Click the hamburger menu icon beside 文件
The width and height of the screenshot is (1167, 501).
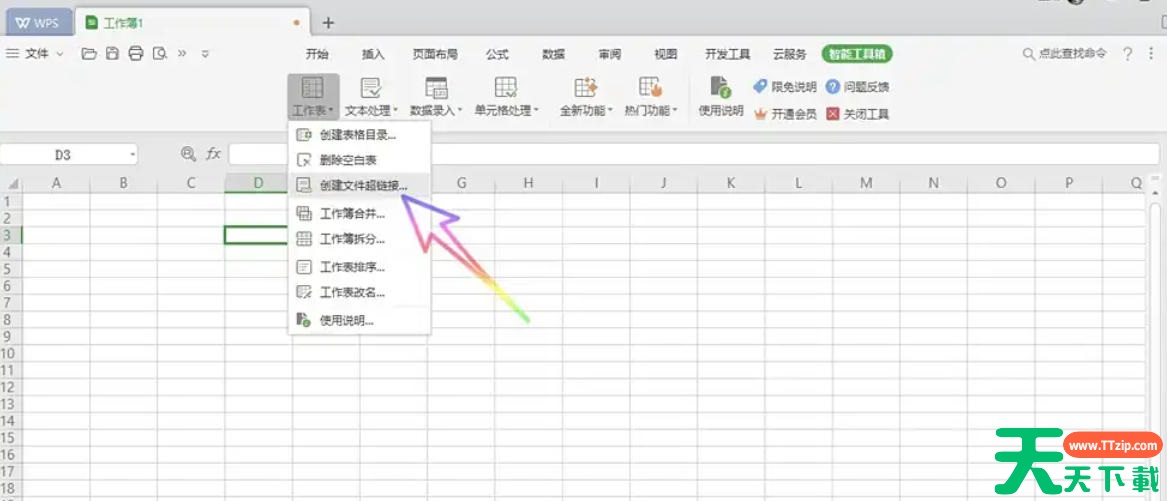click(x=12, y=54)
